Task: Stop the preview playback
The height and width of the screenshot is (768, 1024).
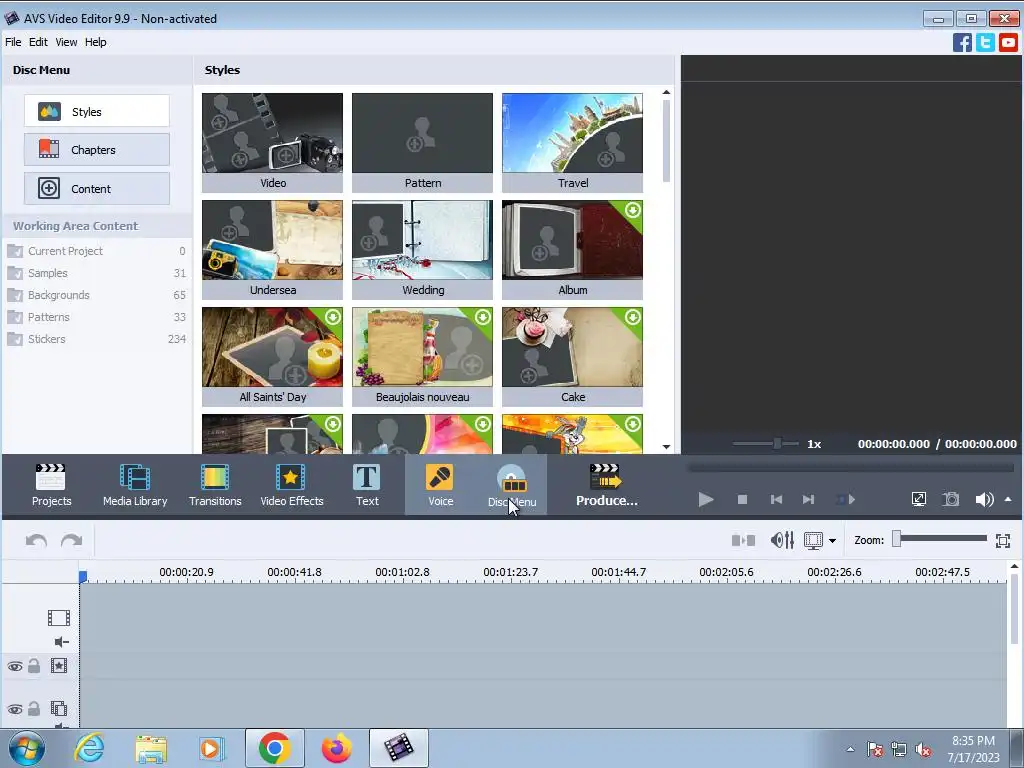Action: point(742,500)
